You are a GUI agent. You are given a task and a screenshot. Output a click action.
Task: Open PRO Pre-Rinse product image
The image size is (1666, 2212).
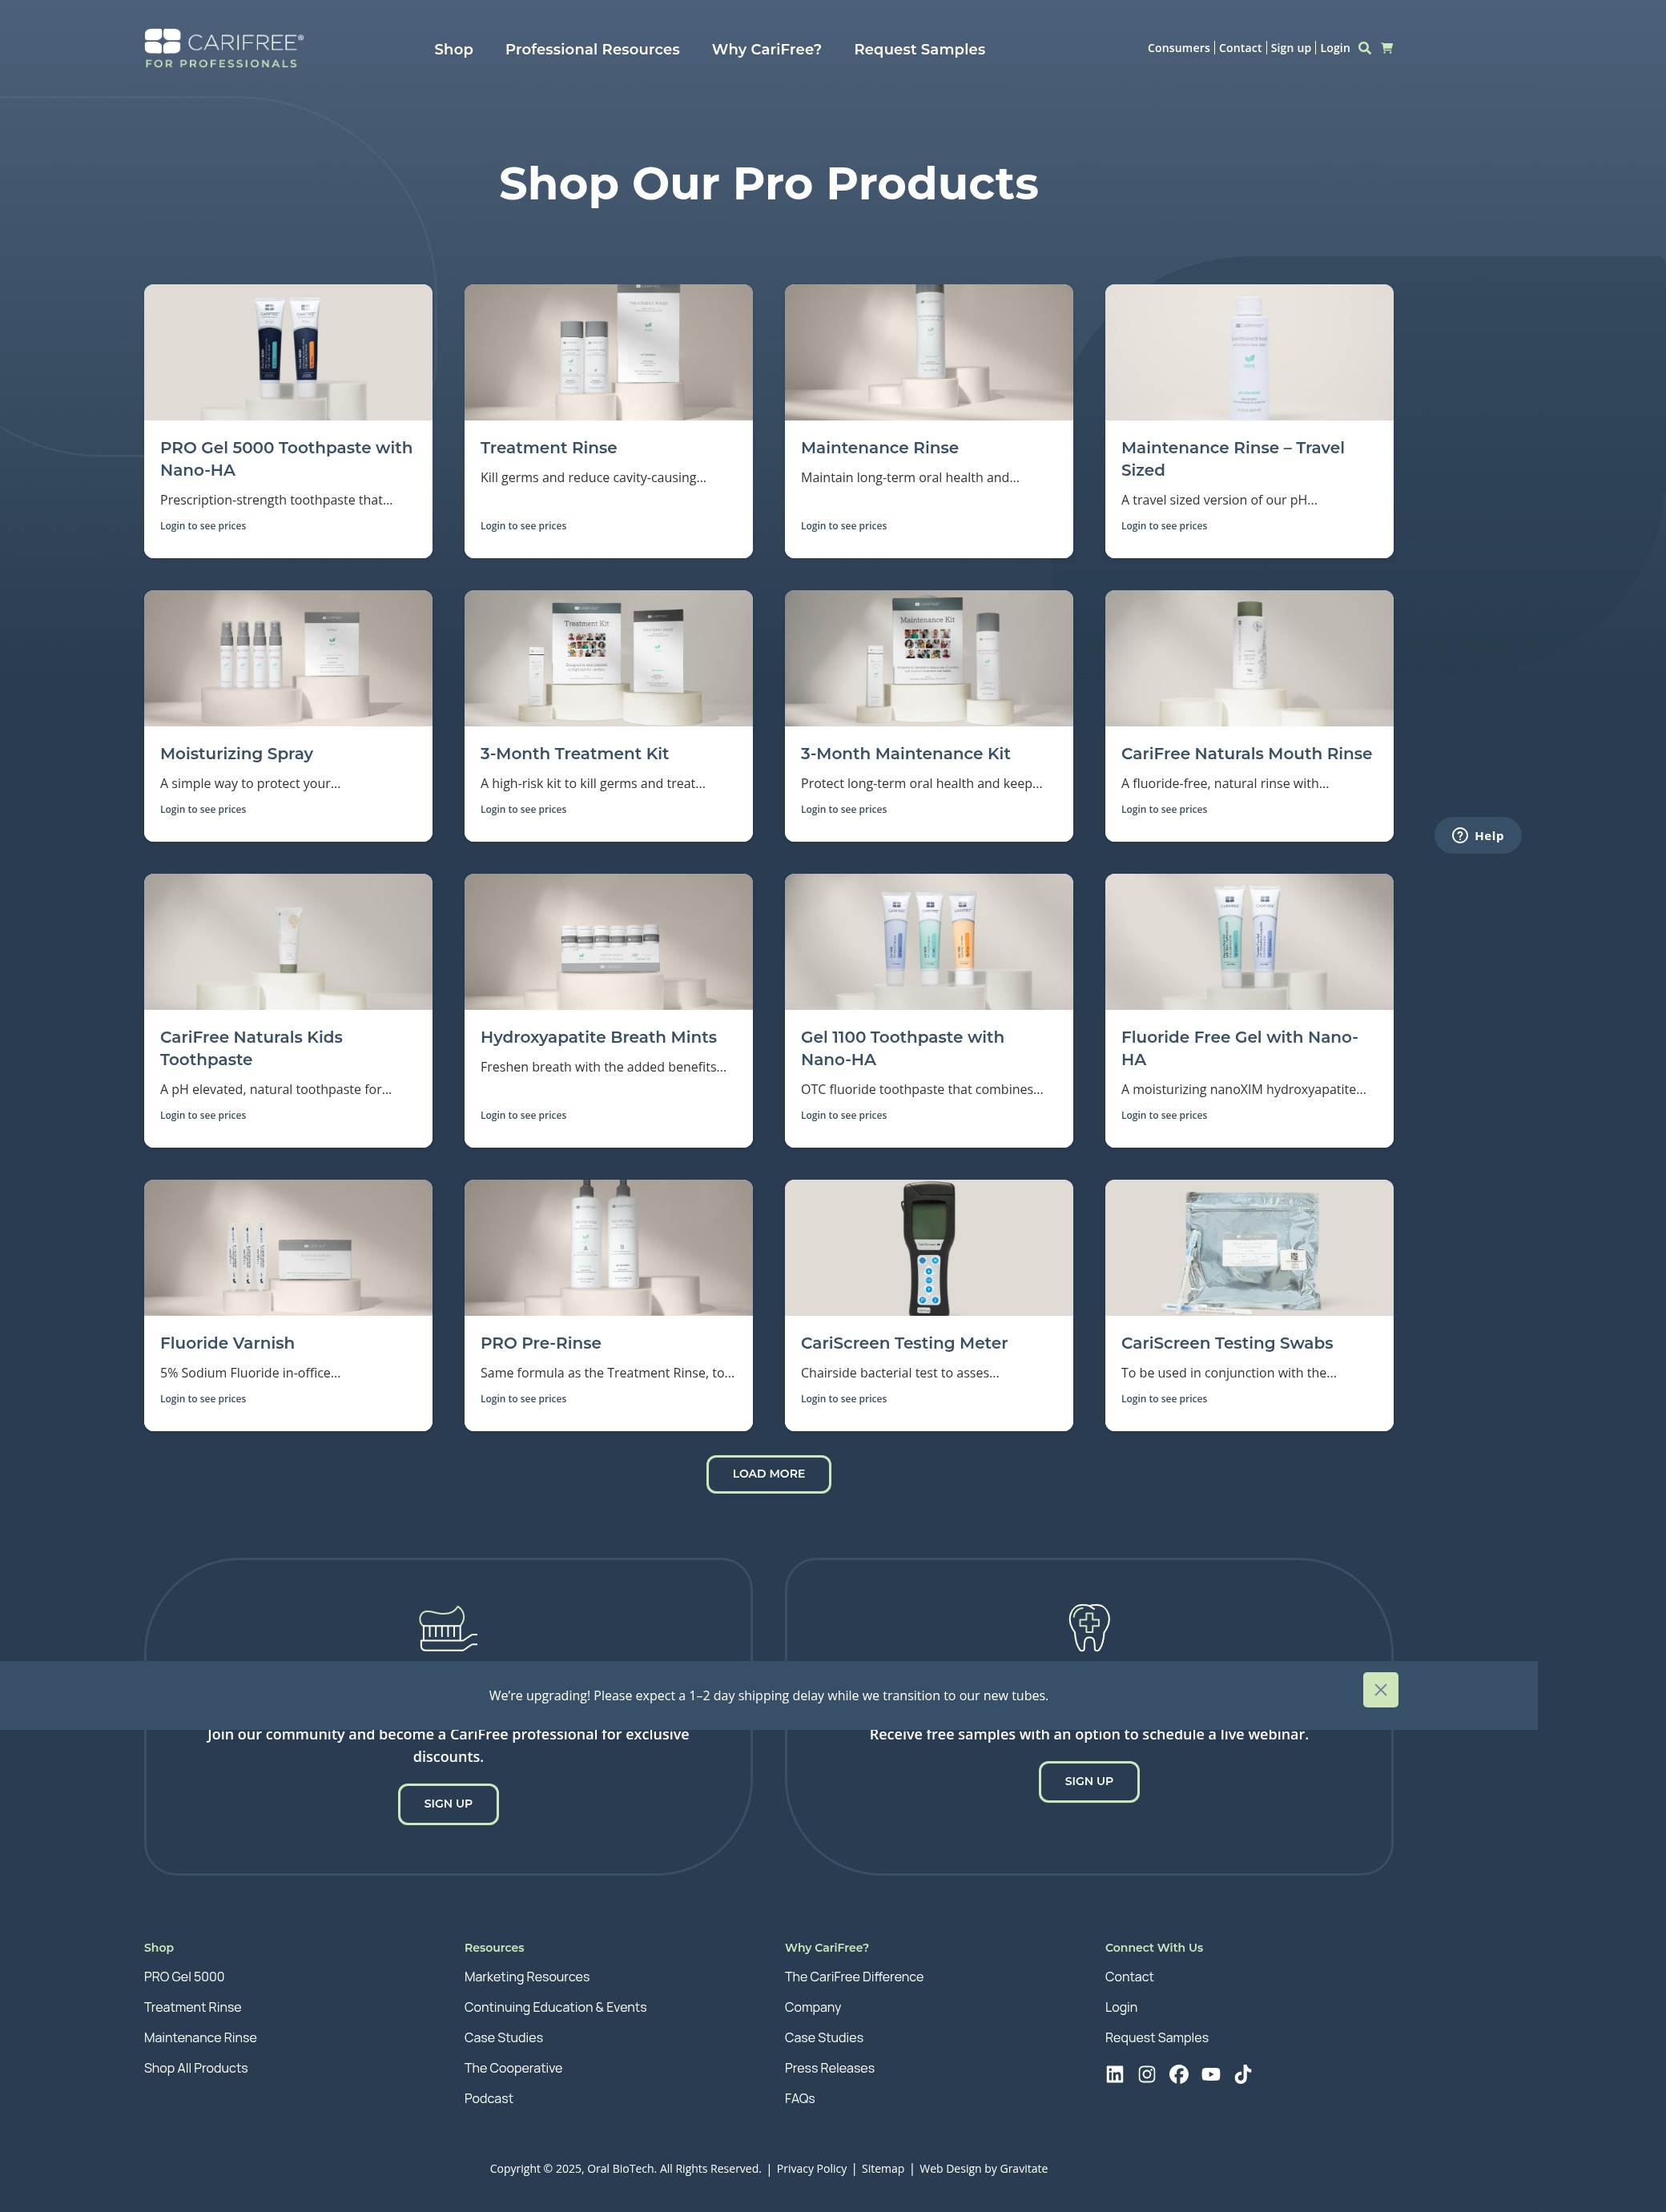coord(608,1248)
